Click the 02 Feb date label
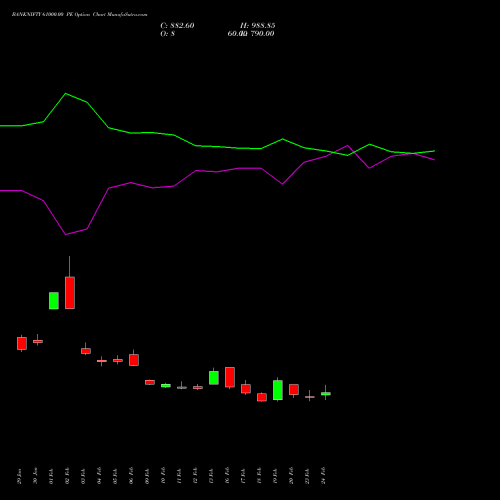Image resolution: width=500 pixels, height=500 pixels. (x=67, y=476)
